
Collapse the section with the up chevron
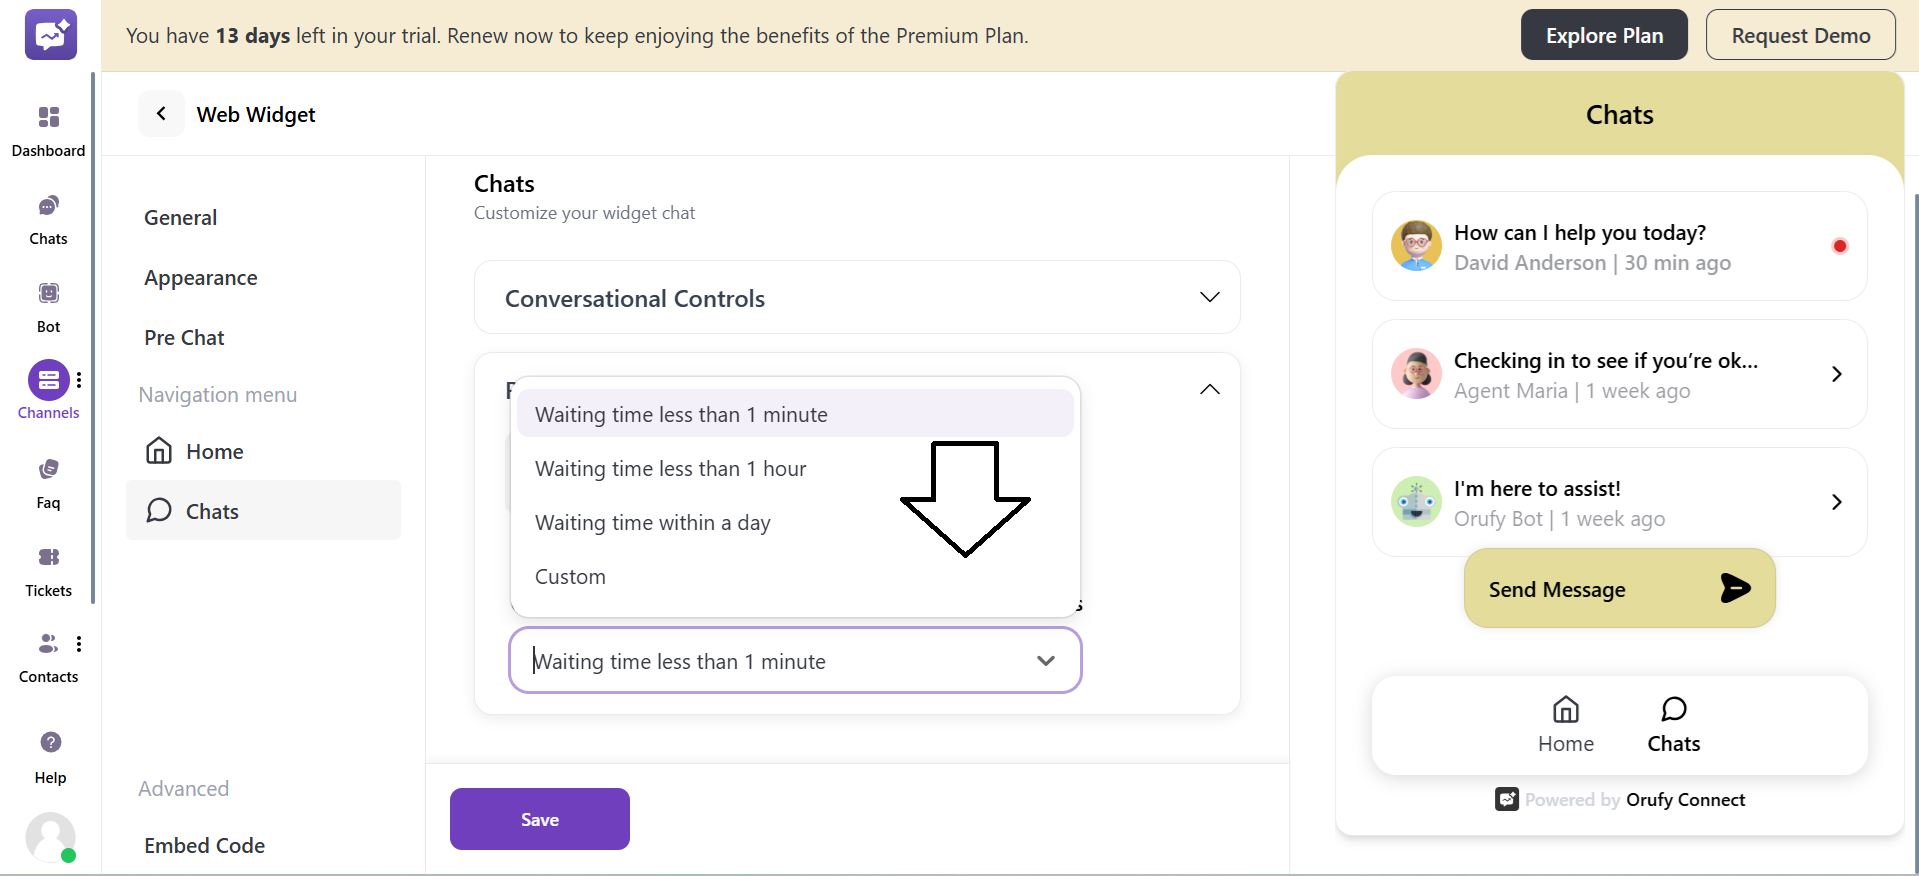point(1209,389)
